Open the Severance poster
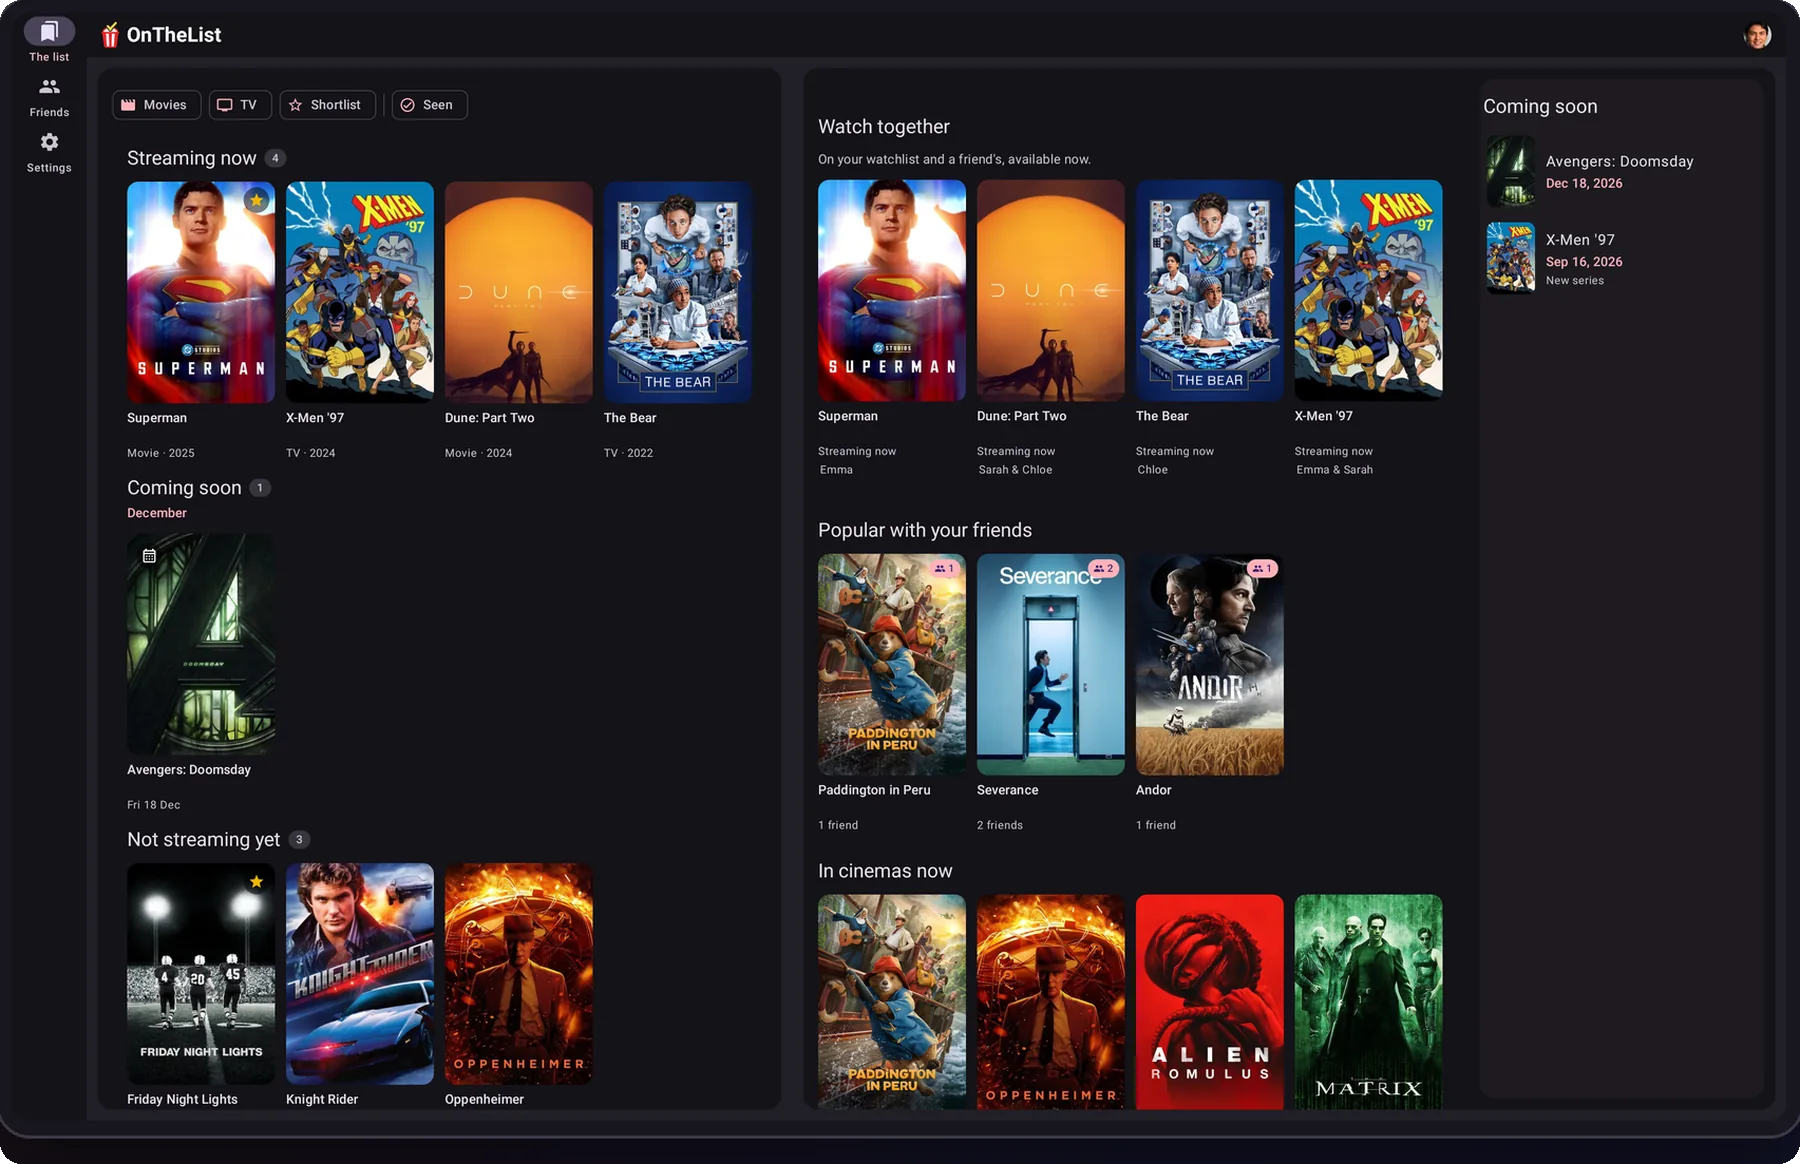 coord(1051,664)
